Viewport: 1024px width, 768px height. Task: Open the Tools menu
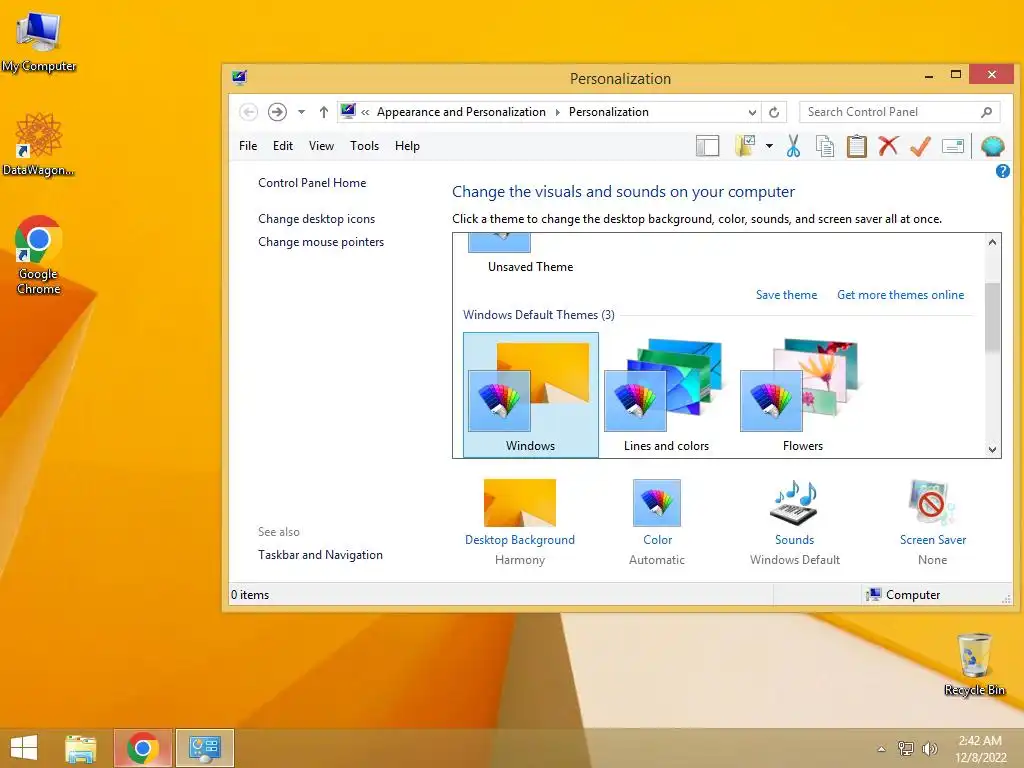click(x=364, y=146)
